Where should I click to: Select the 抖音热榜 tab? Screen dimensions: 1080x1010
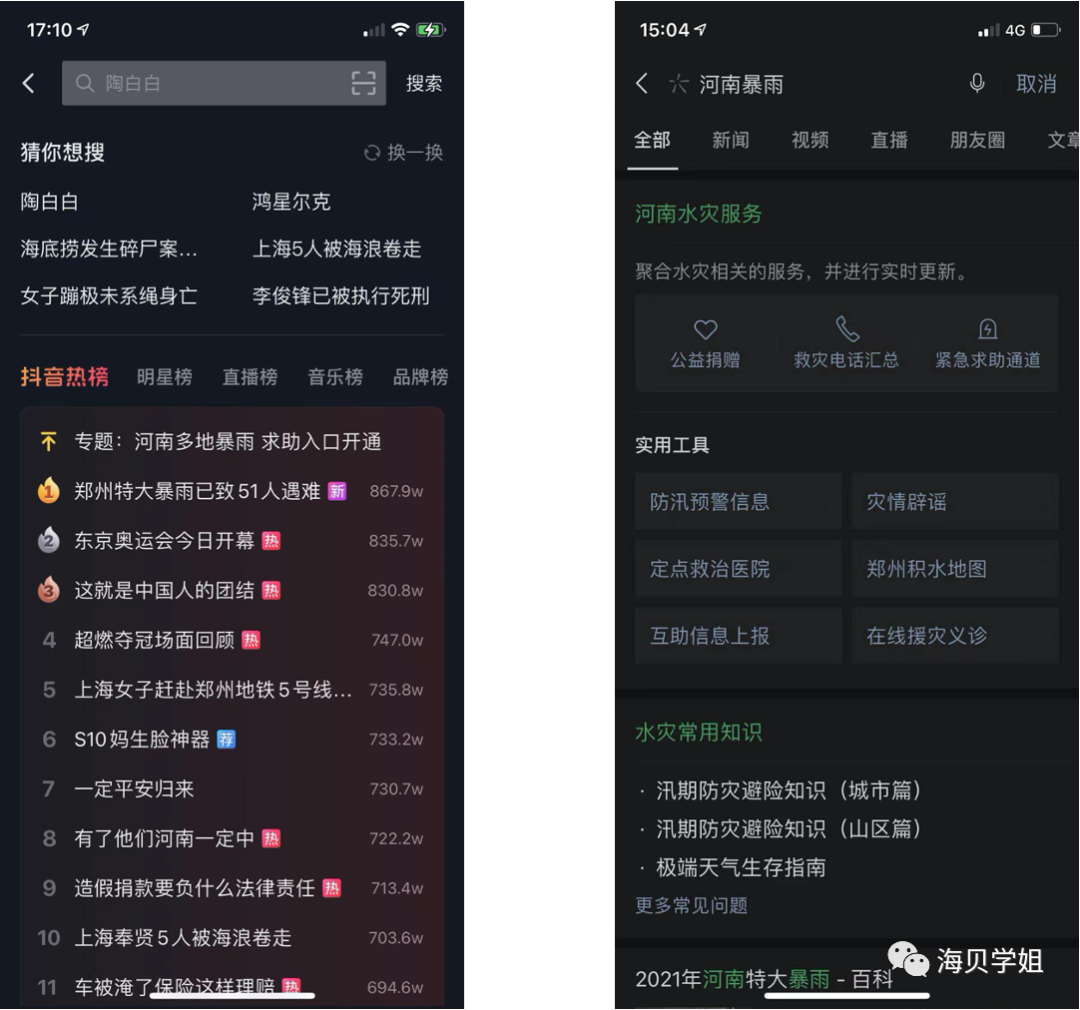pyautogui.click(x=65, y=377)
